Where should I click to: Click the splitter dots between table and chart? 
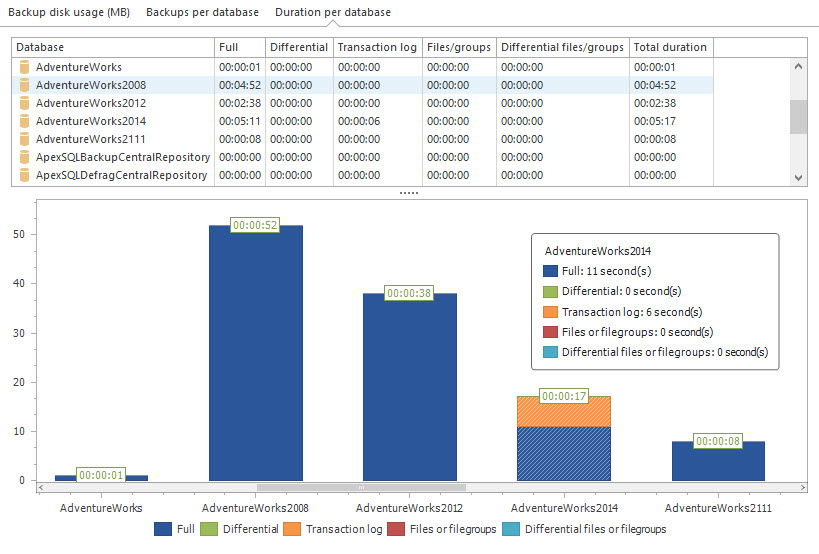409,193
